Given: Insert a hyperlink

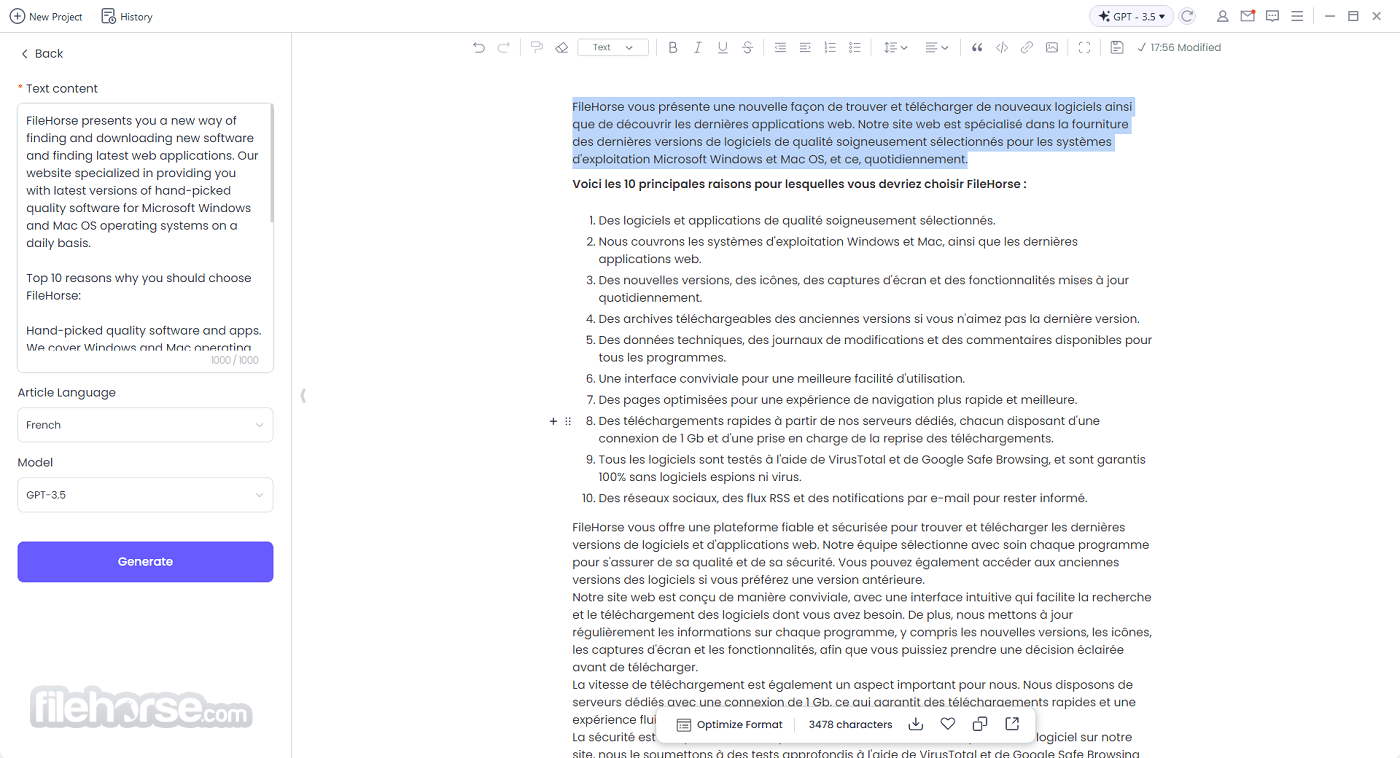Looking at the screenshot, I should click(1027, 47).
